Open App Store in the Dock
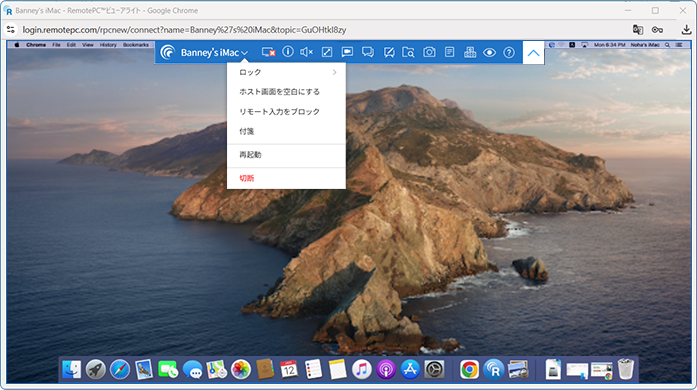Screen dimensions: 697x390 pyautogui.click(x=410, y=370)
